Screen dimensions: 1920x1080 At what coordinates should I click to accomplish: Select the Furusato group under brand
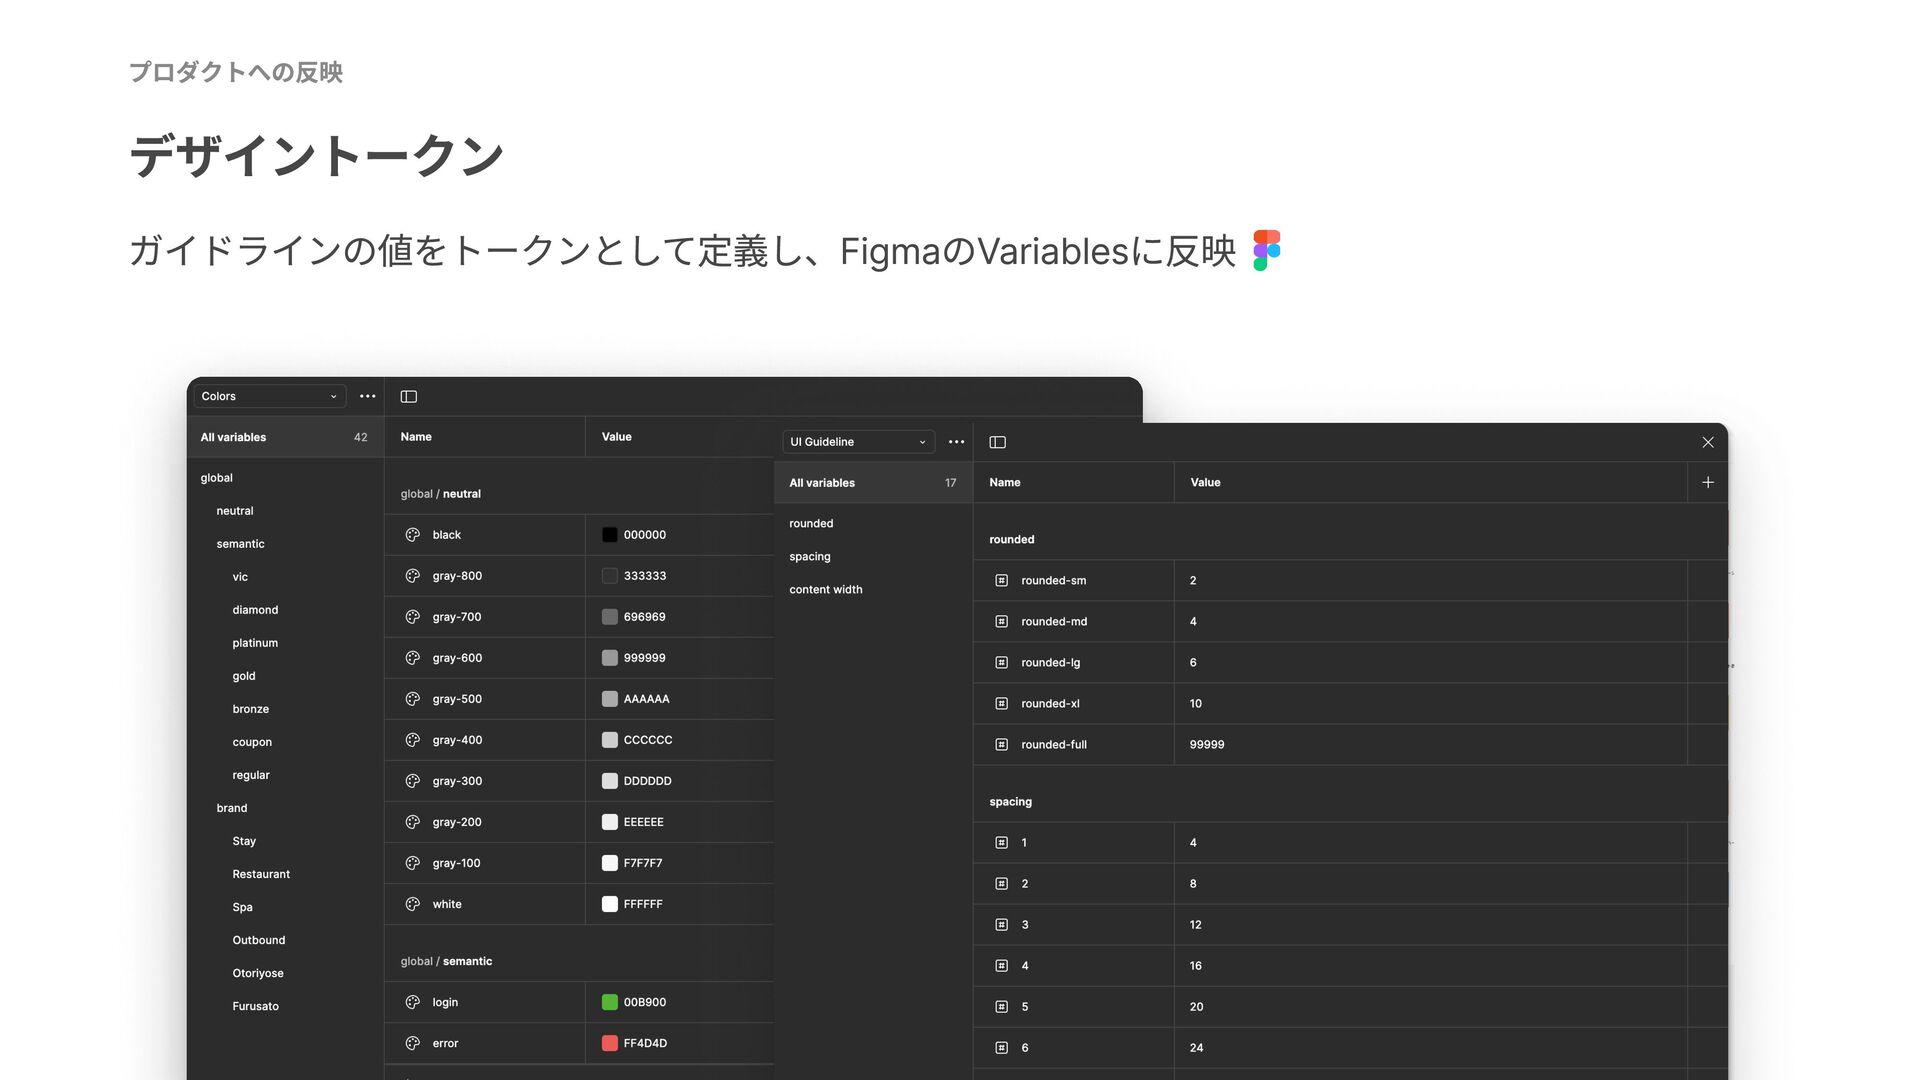tap(256, 1006)
